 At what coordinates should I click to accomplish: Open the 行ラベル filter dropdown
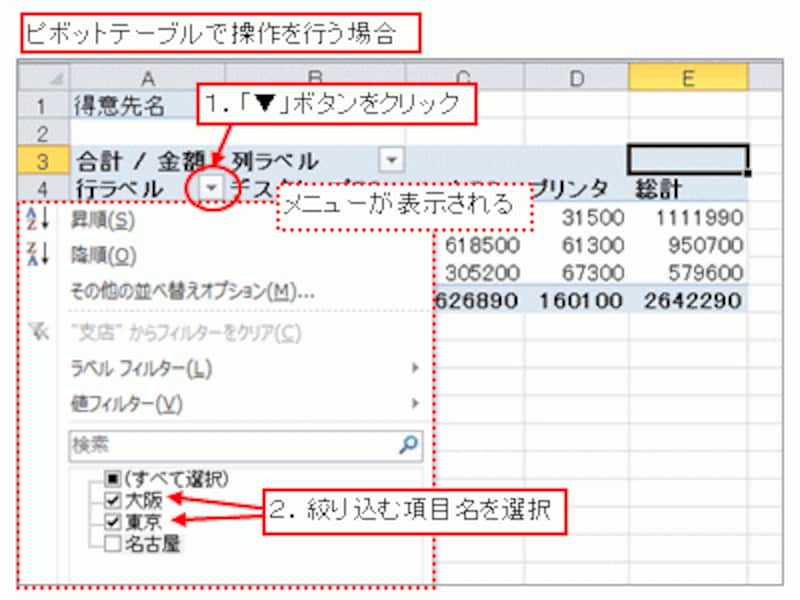tap(211, 189)
